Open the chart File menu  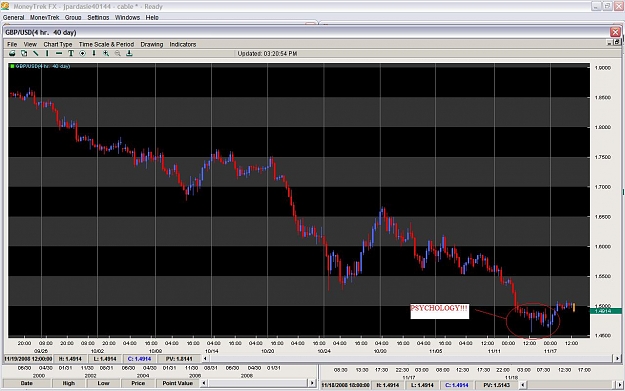pos(12,44)
